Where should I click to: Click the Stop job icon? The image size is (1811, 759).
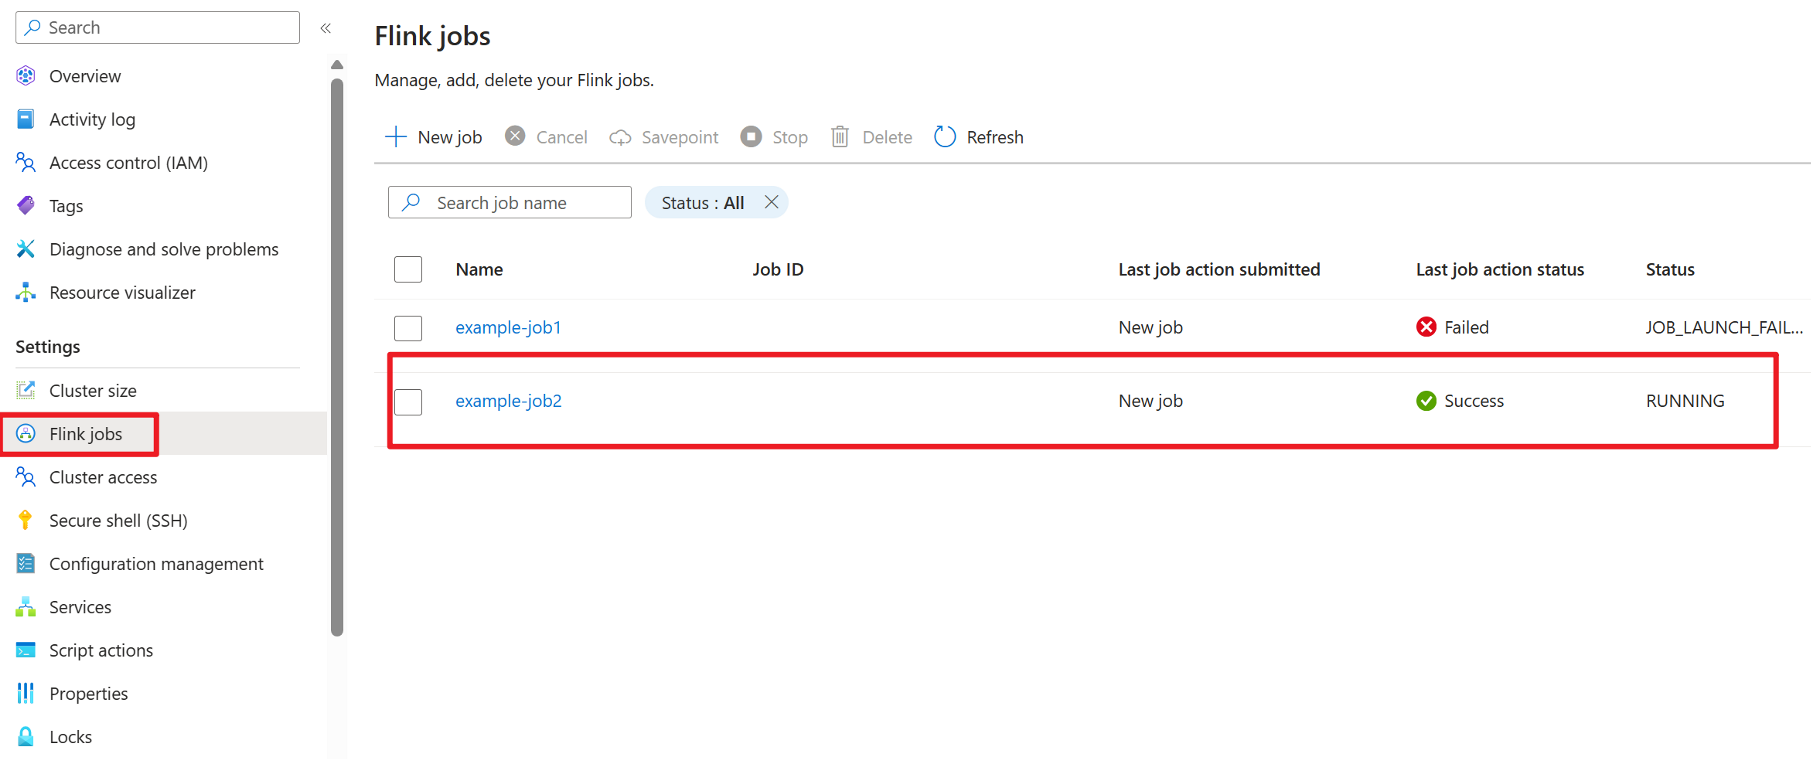pyautogui.click(x=751, y=137)
